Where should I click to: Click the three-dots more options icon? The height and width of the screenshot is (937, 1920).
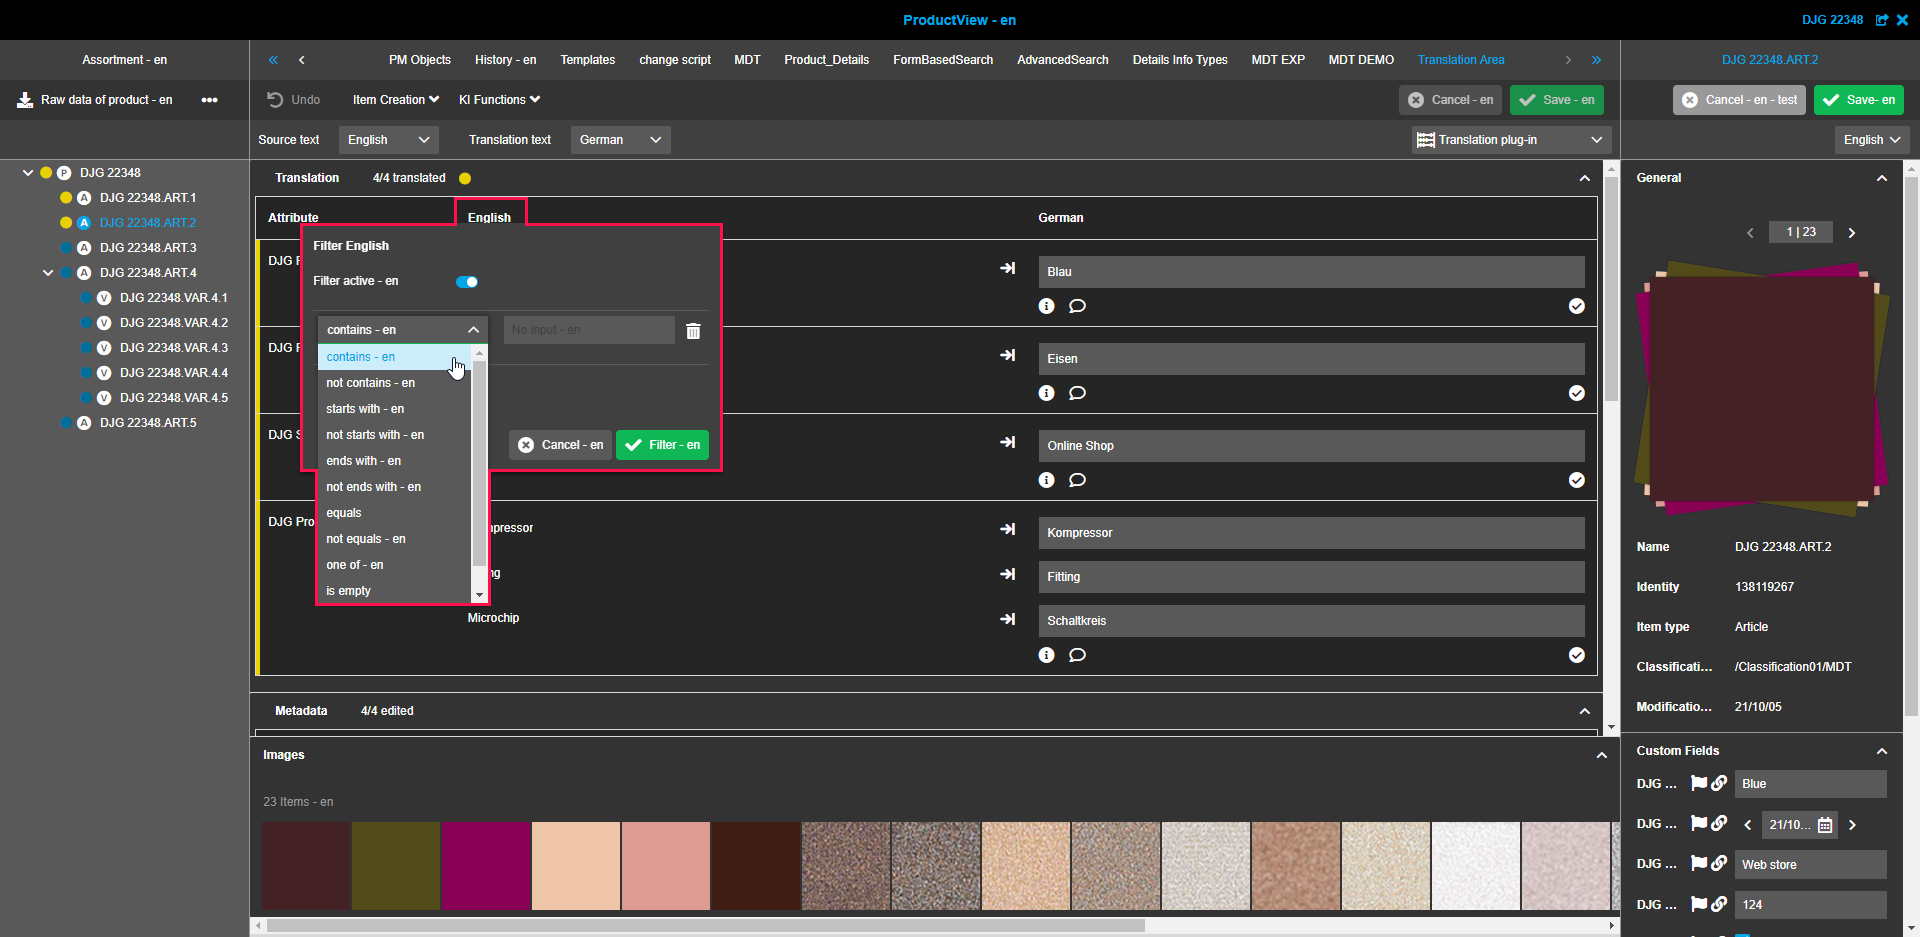(209, 100)
